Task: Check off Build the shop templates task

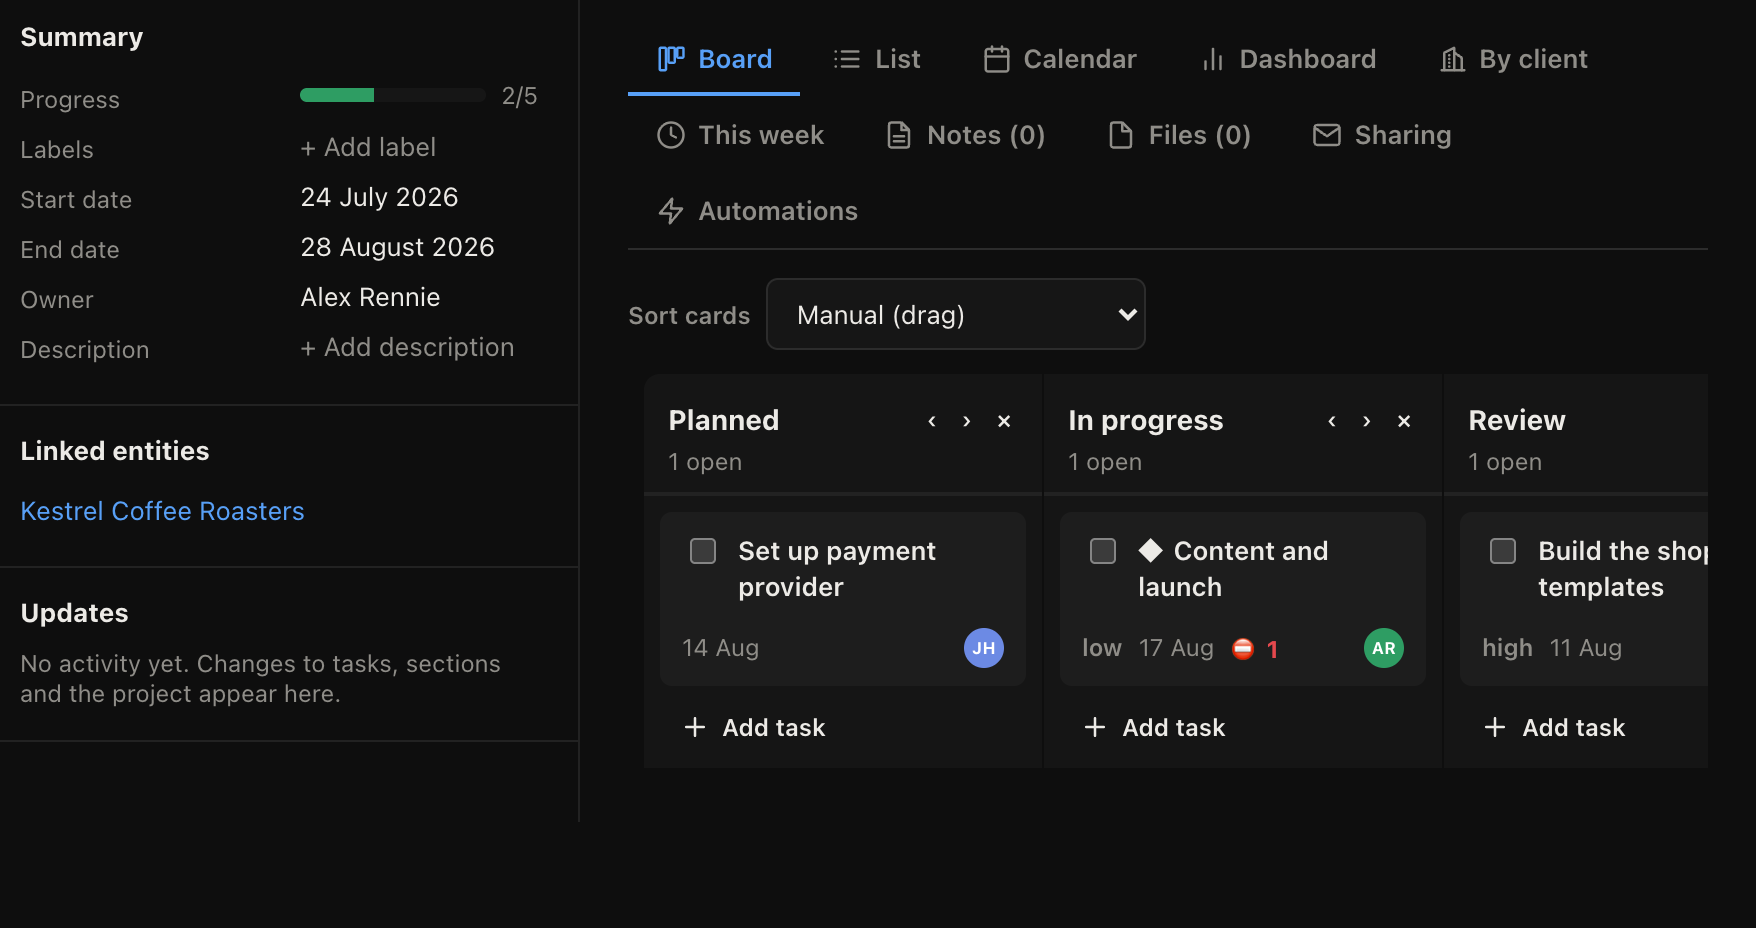Action: (x=1503, y=551)
